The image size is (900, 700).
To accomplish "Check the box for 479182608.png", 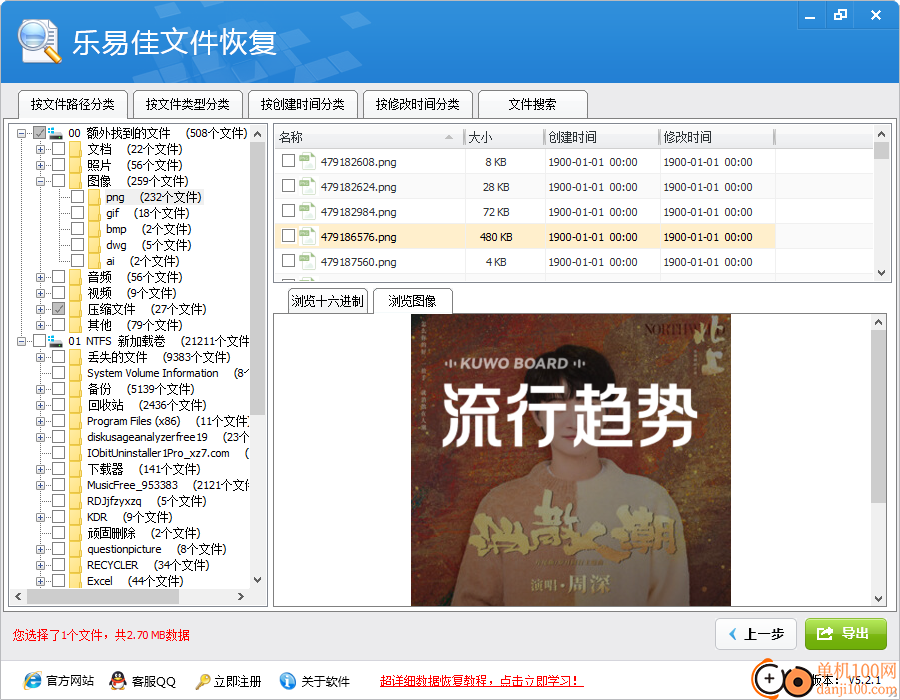I will click(288, 161).
